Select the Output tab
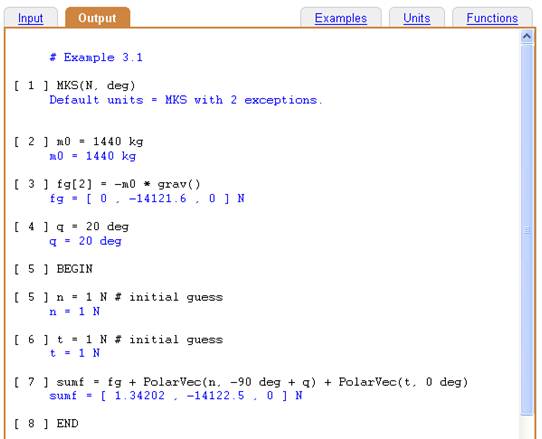This screenshot has height=439, width=542. pos(97,17)
